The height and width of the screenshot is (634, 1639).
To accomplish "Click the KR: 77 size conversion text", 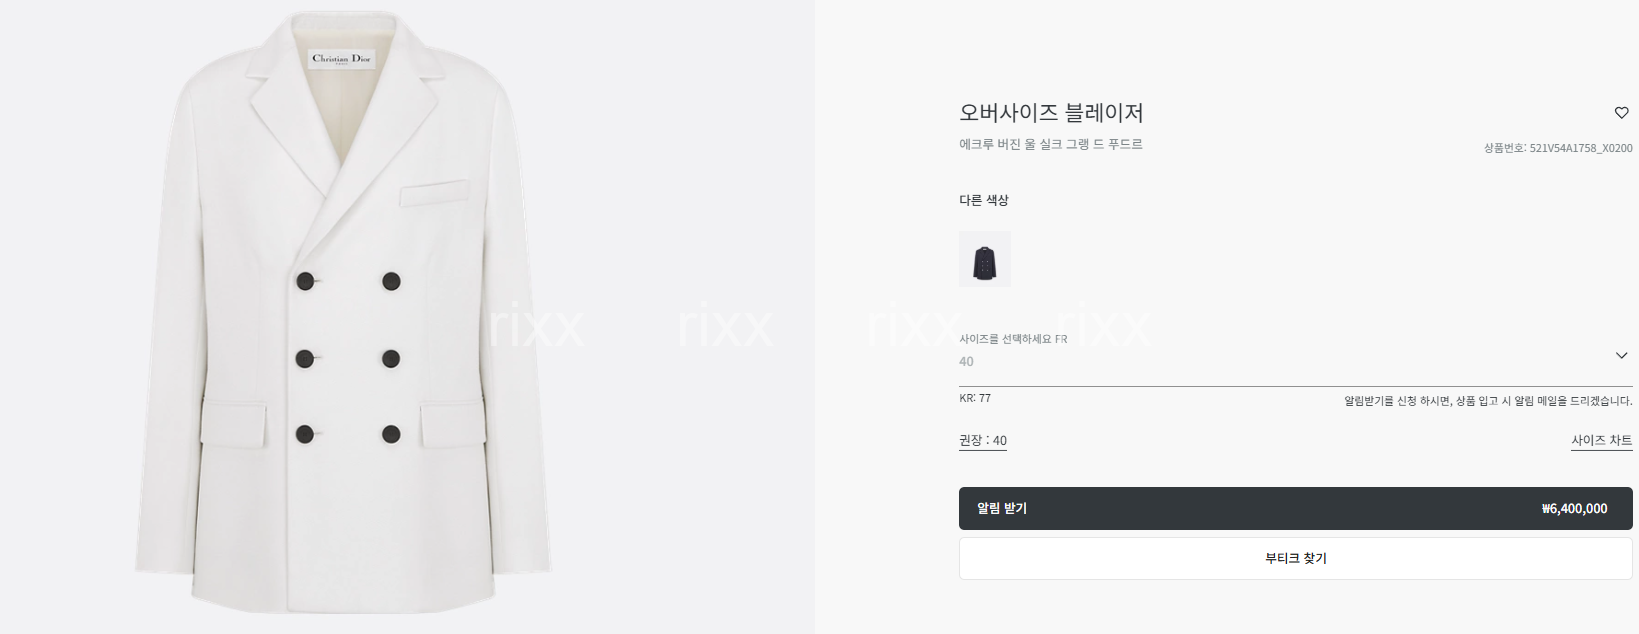I will pos(975,398).
